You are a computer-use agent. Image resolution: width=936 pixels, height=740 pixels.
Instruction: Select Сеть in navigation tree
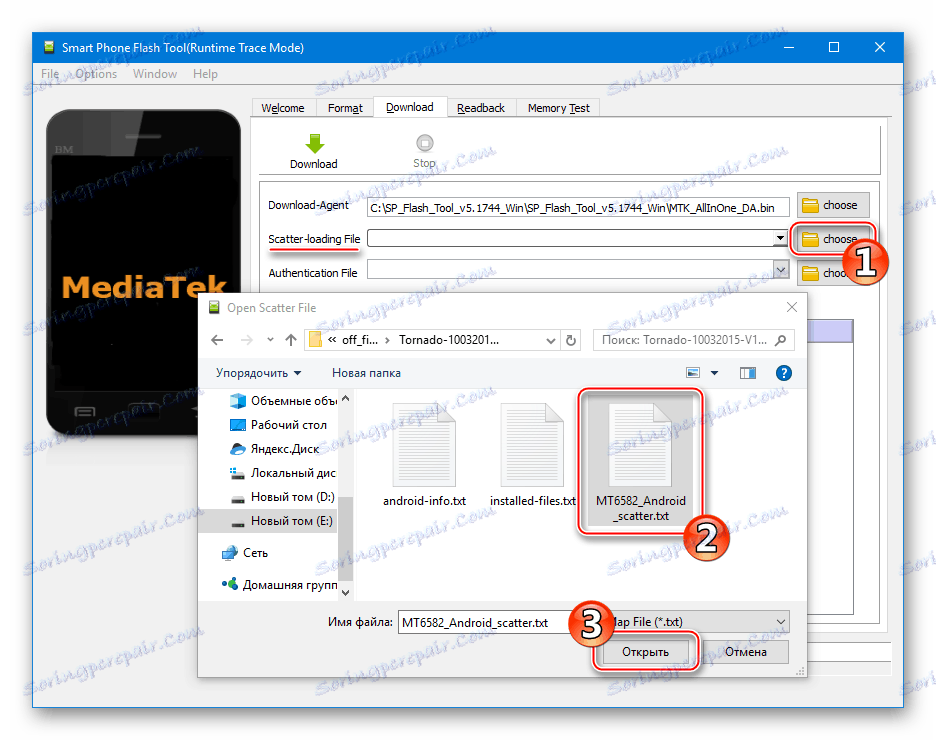(x=245, y=553)
